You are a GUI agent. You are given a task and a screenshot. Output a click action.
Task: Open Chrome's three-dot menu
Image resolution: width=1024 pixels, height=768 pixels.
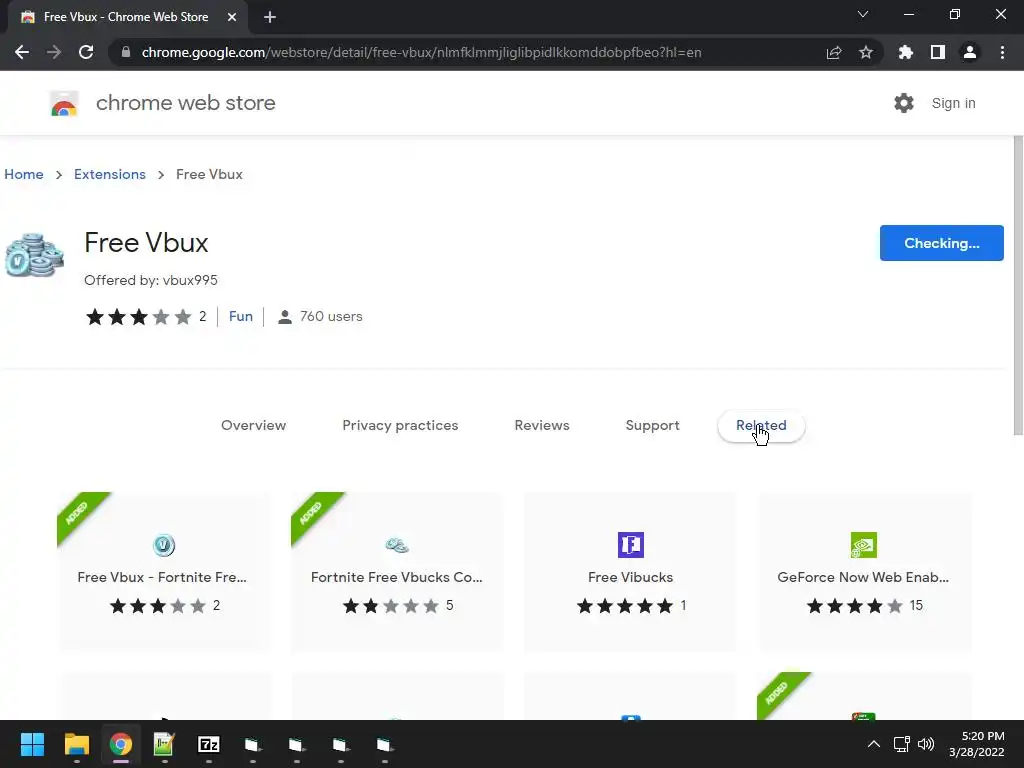pos(1002,52)
